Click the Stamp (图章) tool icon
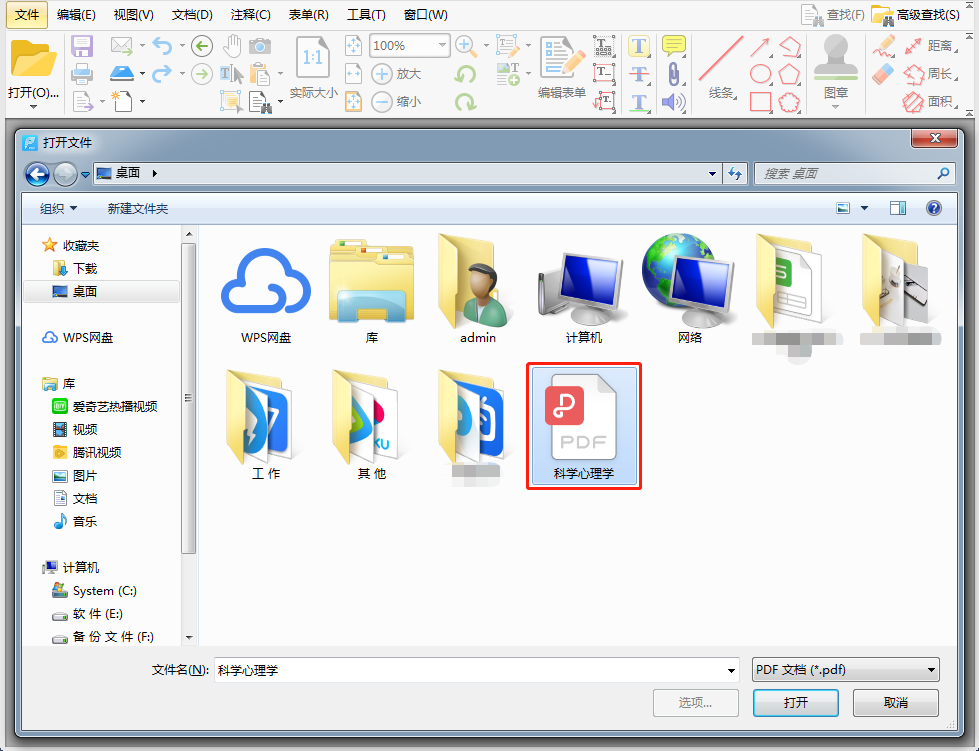Viewport: 979px width, 751px height. [835, 57]
